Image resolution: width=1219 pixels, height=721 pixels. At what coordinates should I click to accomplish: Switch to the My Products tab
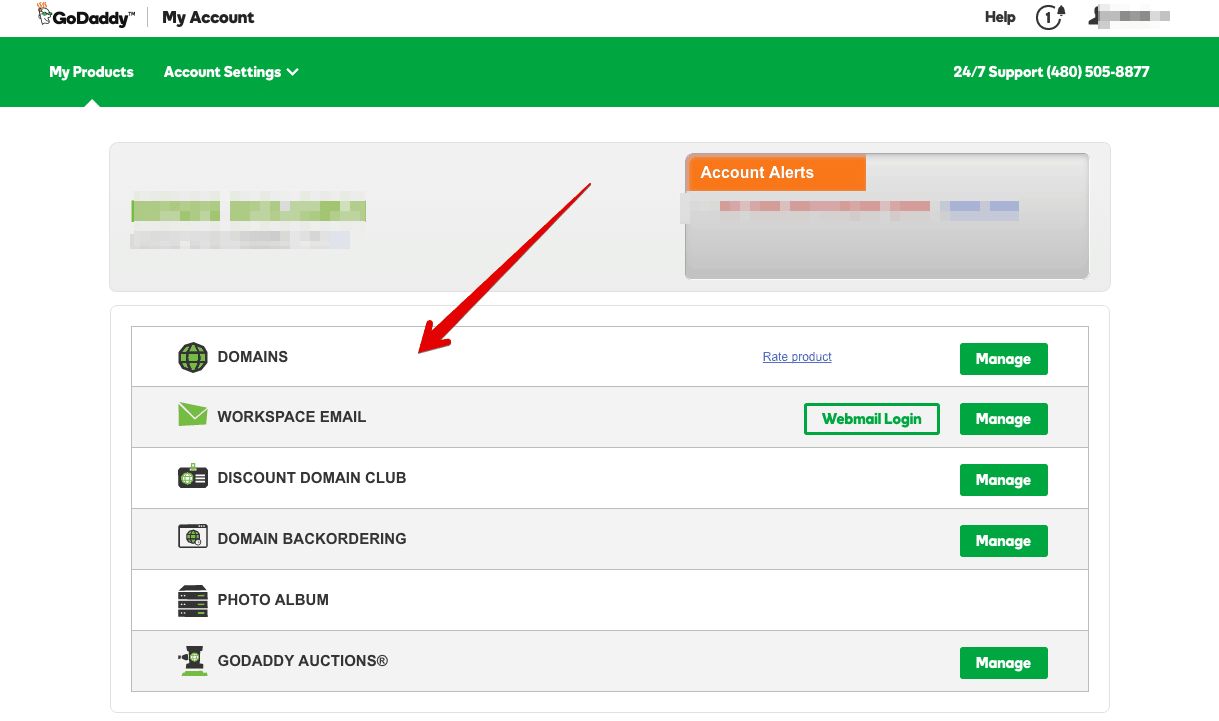(91, 72)
